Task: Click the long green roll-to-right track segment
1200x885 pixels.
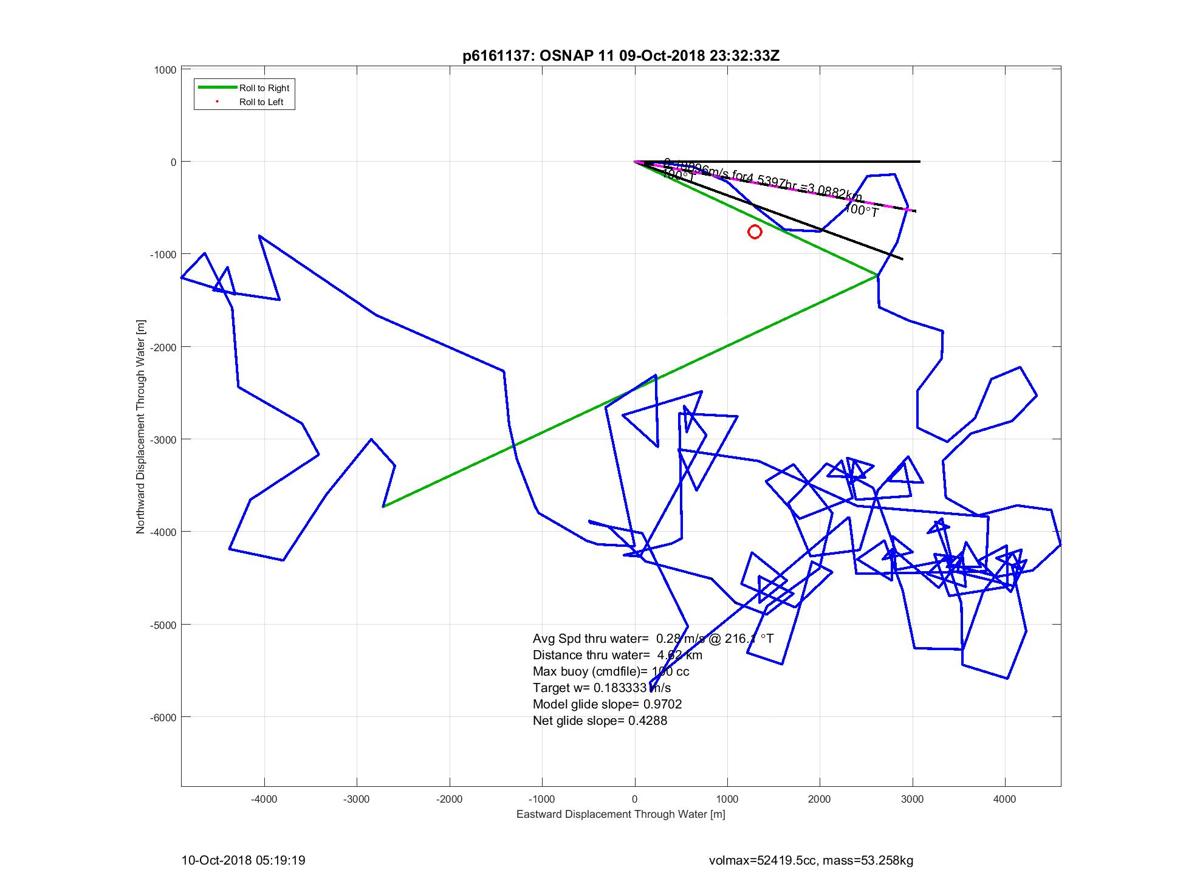Action: point(630,390)
